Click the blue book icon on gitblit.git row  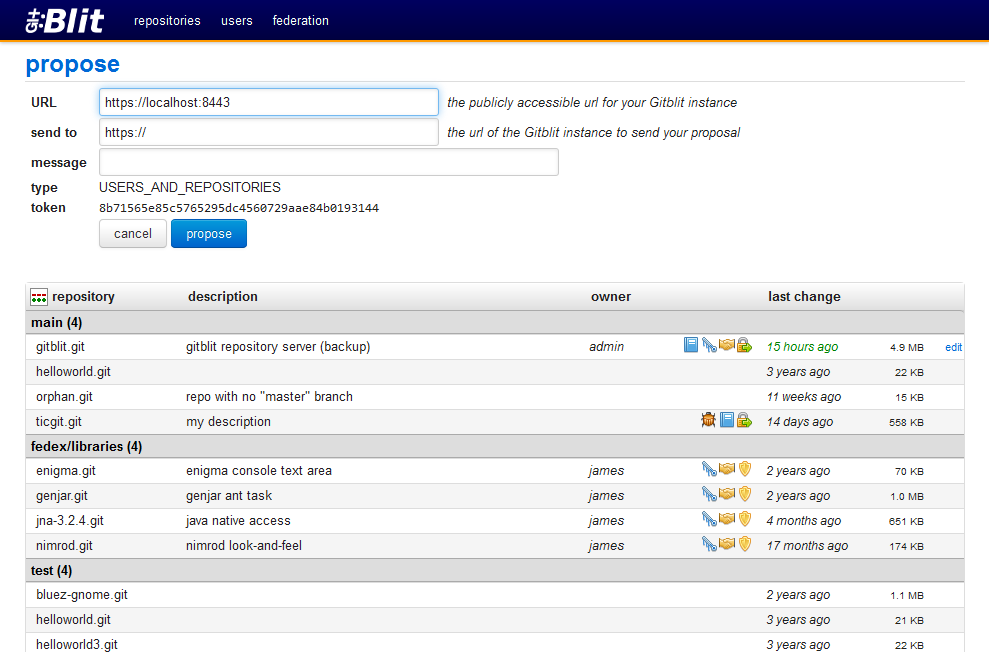(x=691, y=346)
